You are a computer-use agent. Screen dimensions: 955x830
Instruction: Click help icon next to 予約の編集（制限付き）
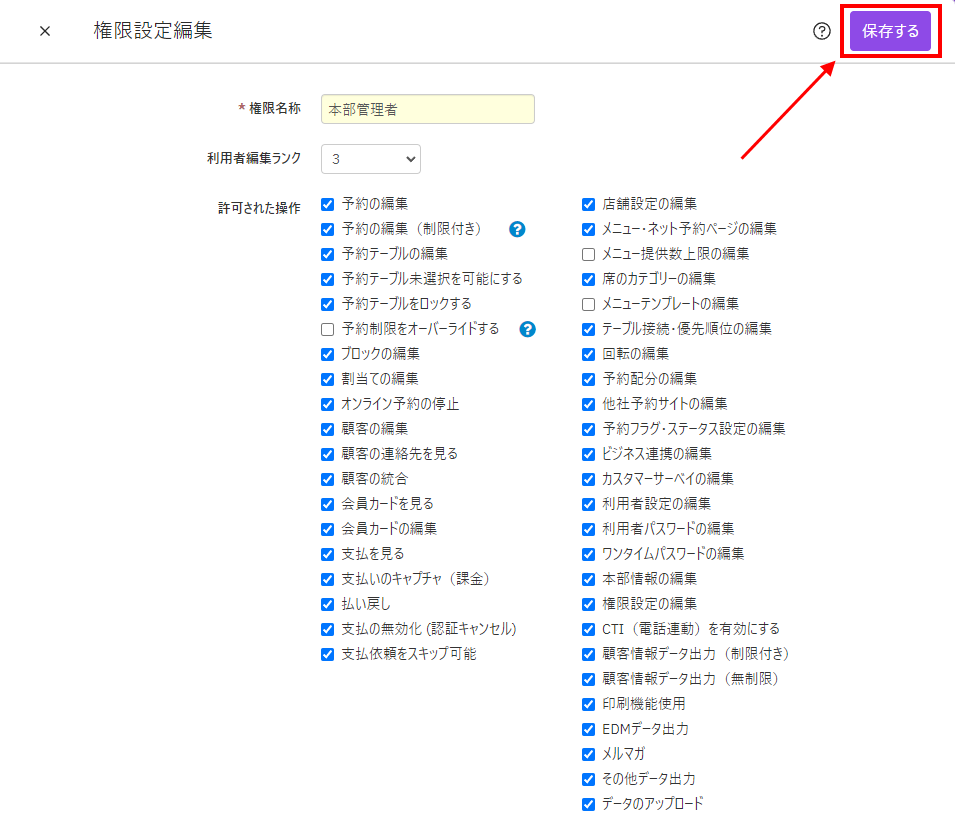tap(517, 229)
